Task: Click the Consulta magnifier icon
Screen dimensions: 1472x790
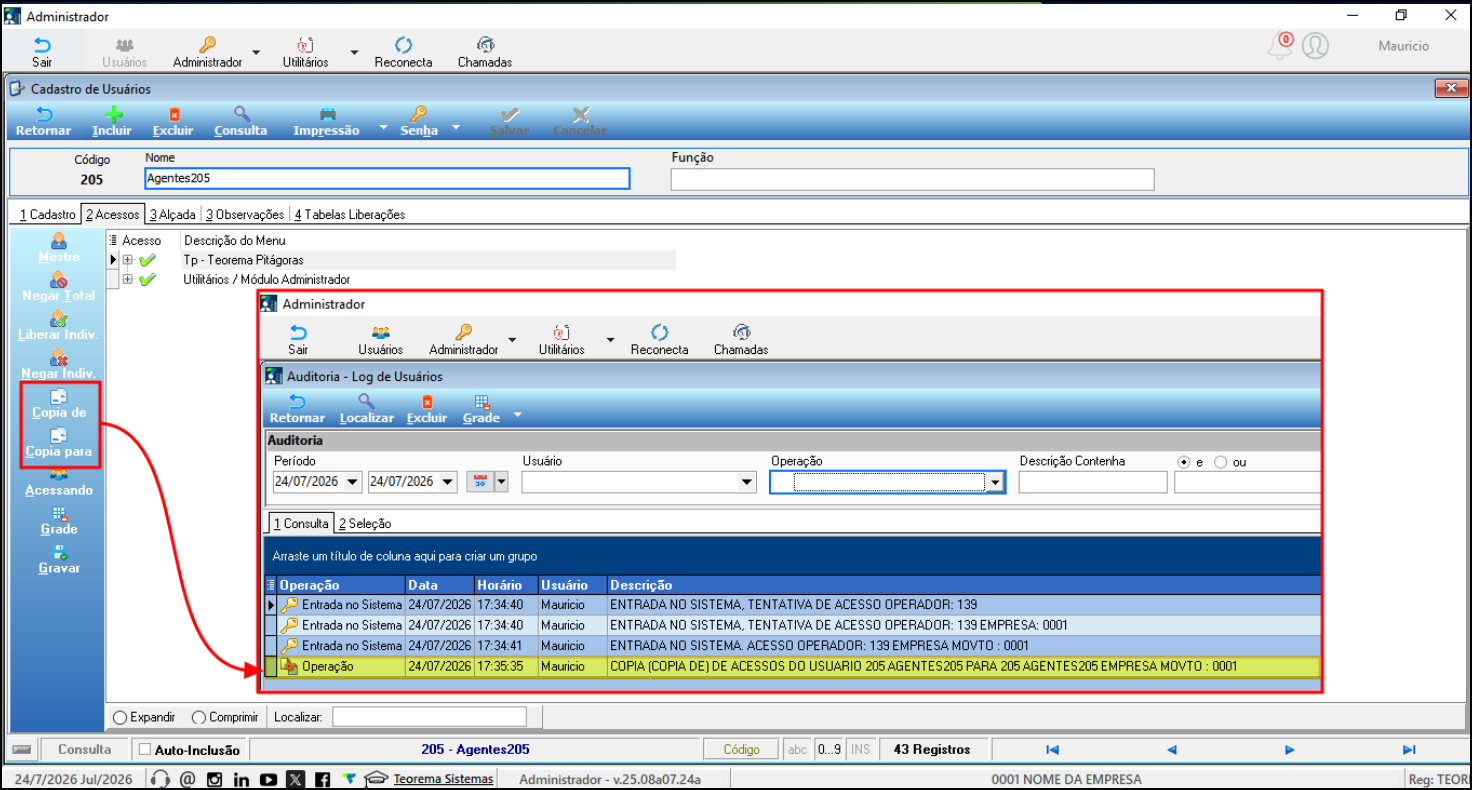Action: tap(241, 114)
